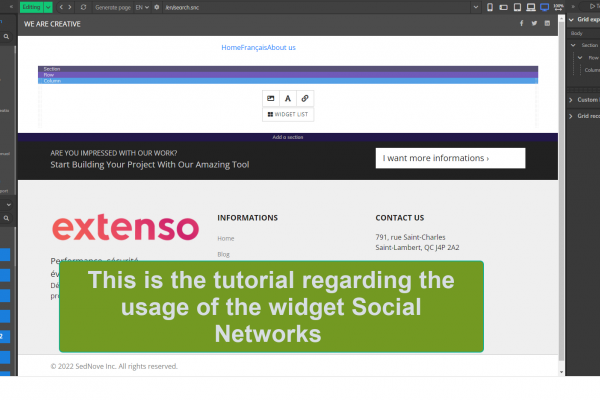Click the text widget icon
This screenshot has width=600, height=400.
pyautogui.click(x=288, y=98)
